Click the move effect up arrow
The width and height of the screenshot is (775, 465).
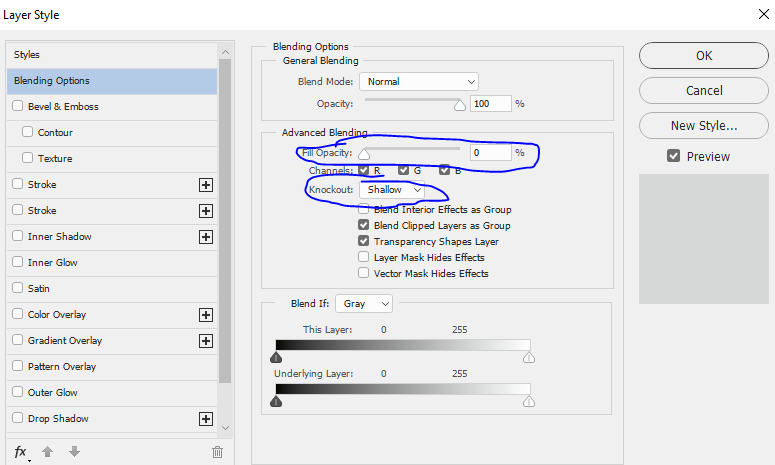pos(47,451)
